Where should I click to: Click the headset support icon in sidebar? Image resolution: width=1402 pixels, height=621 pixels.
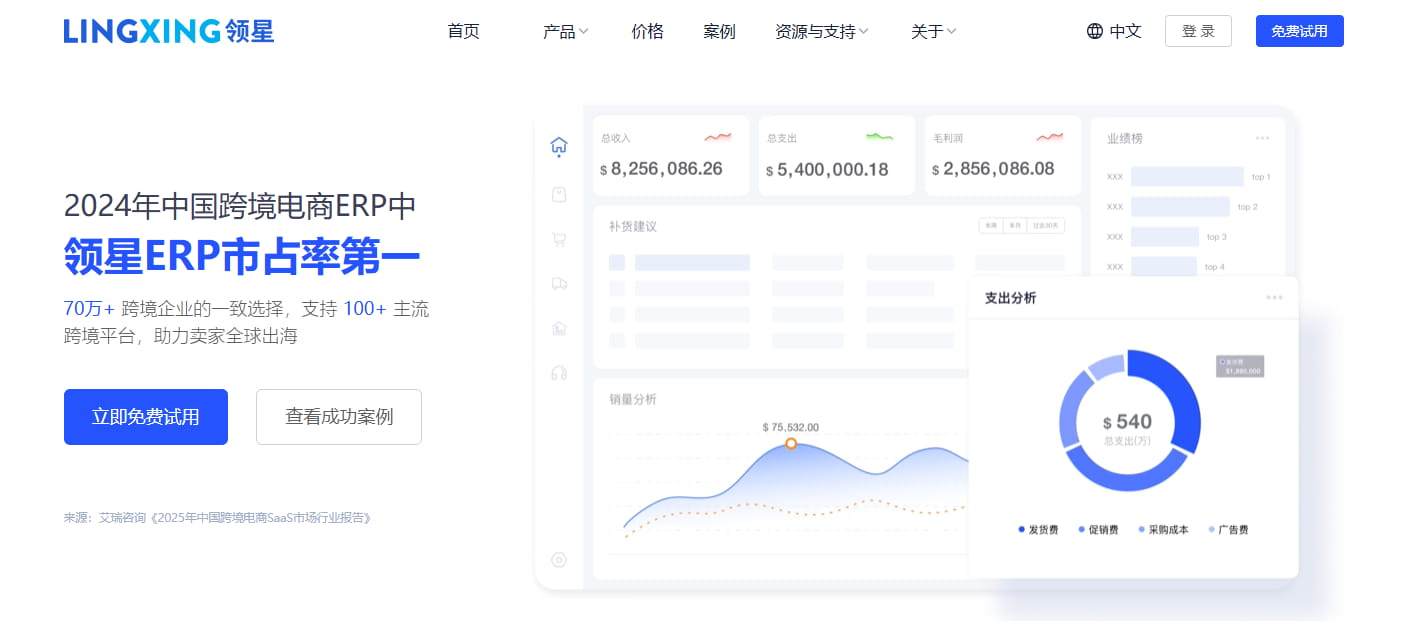tap(559, 371)
